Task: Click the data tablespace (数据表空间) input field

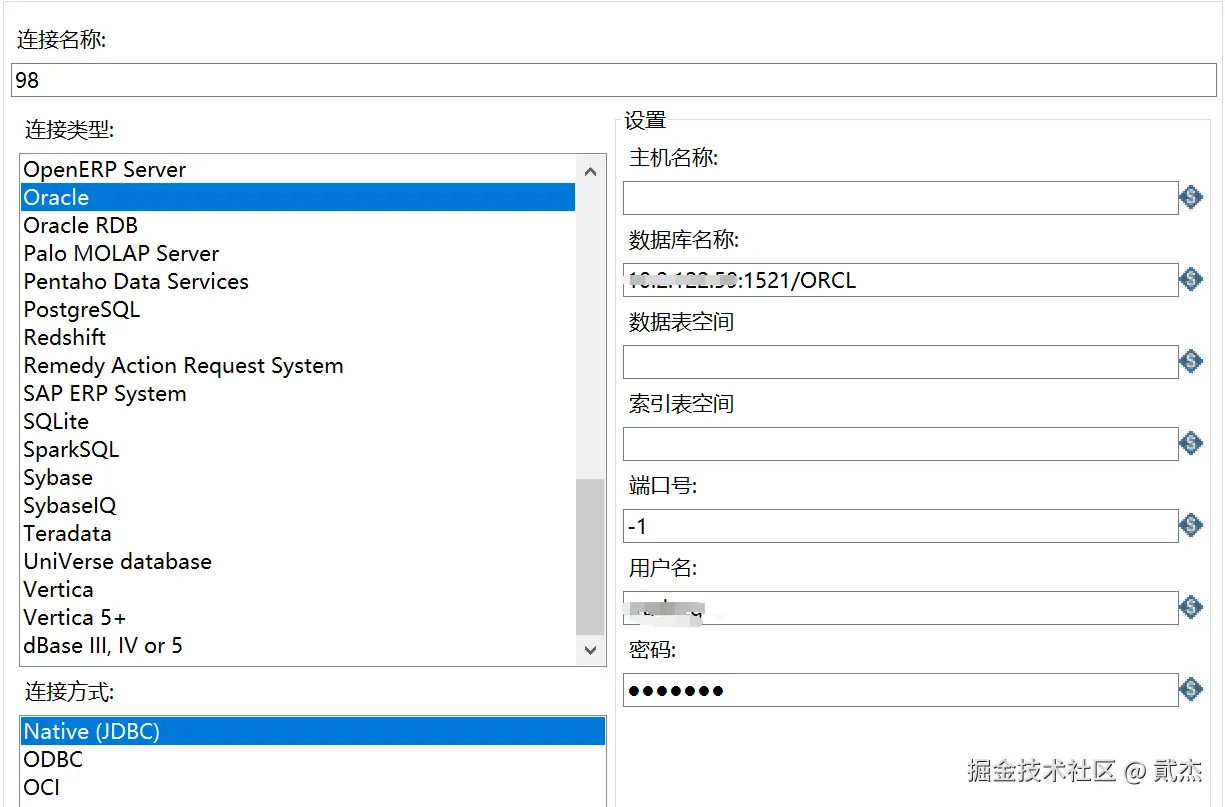Action: 900,362
